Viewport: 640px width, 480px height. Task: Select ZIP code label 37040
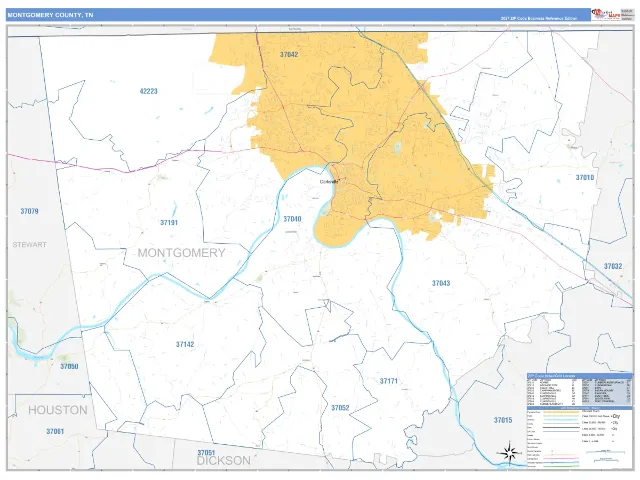292,219
